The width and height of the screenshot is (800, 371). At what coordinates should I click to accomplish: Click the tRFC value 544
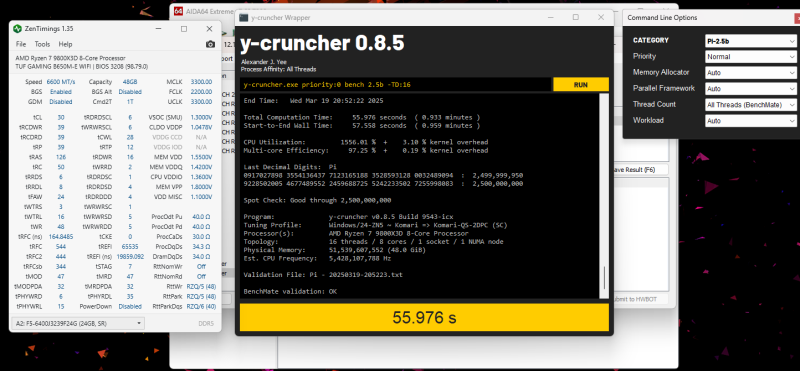[x=61, y=246]
